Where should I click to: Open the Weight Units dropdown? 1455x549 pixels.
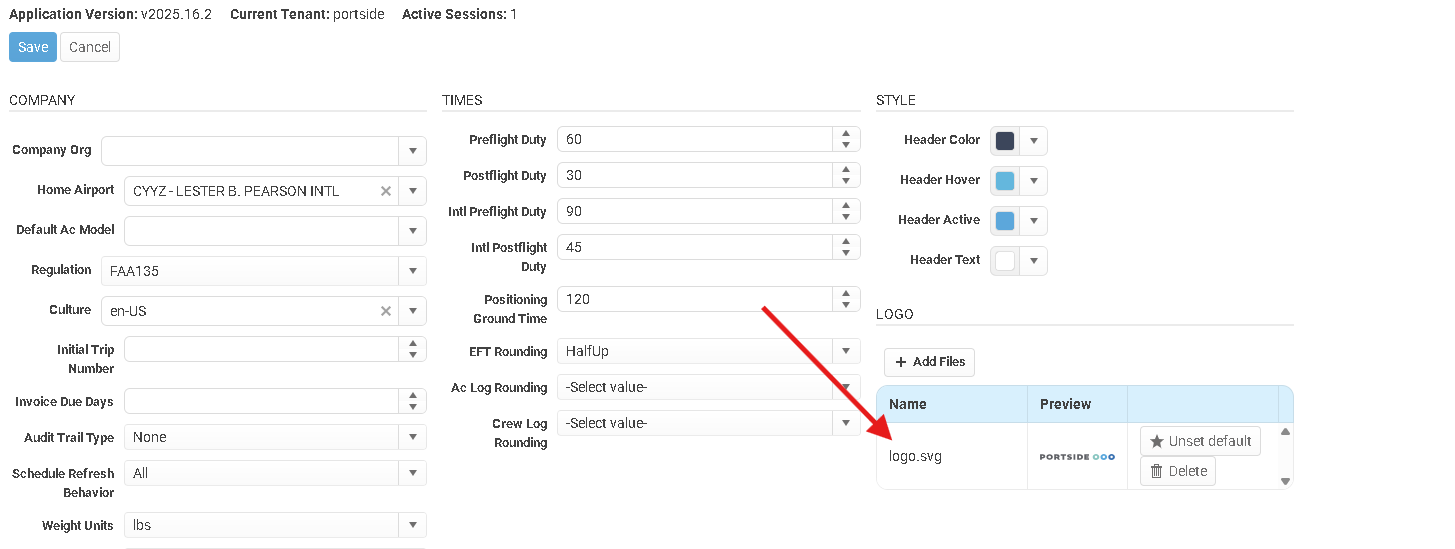tap(412, 525)
